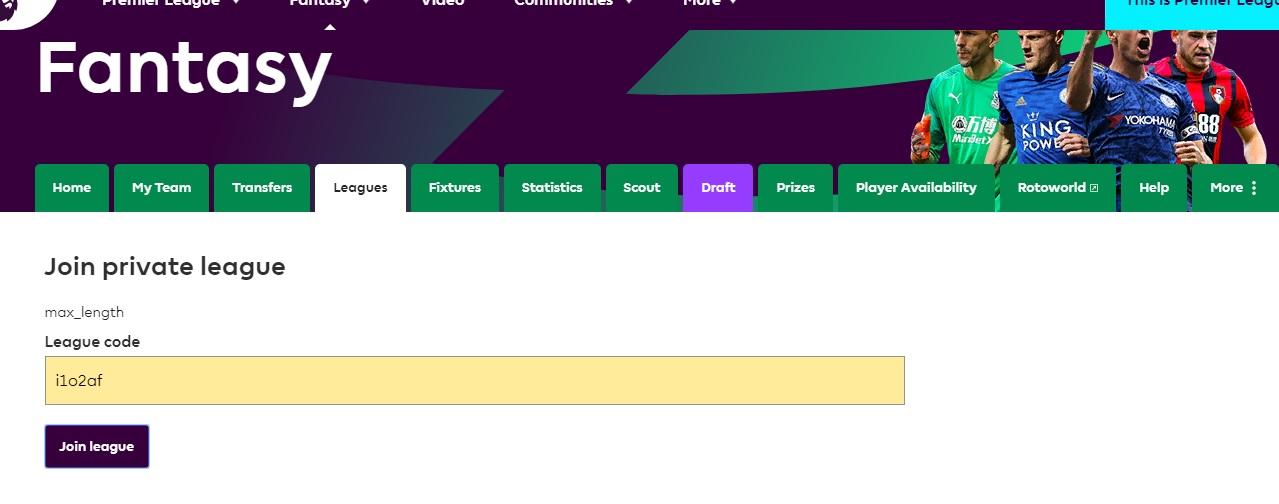Click the cyan Premier League banner
The height and width of the screenshot is (504, 1279).
tap(1192, 14)
